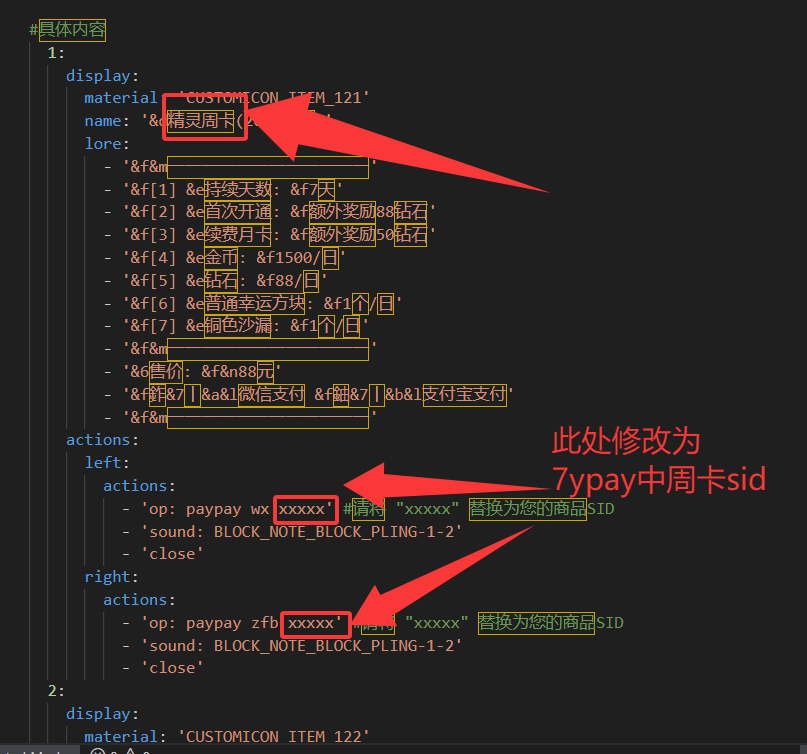807x754 pixels.
Task: Click the errors count icon in status bar
Action: [x=98, y=750]
